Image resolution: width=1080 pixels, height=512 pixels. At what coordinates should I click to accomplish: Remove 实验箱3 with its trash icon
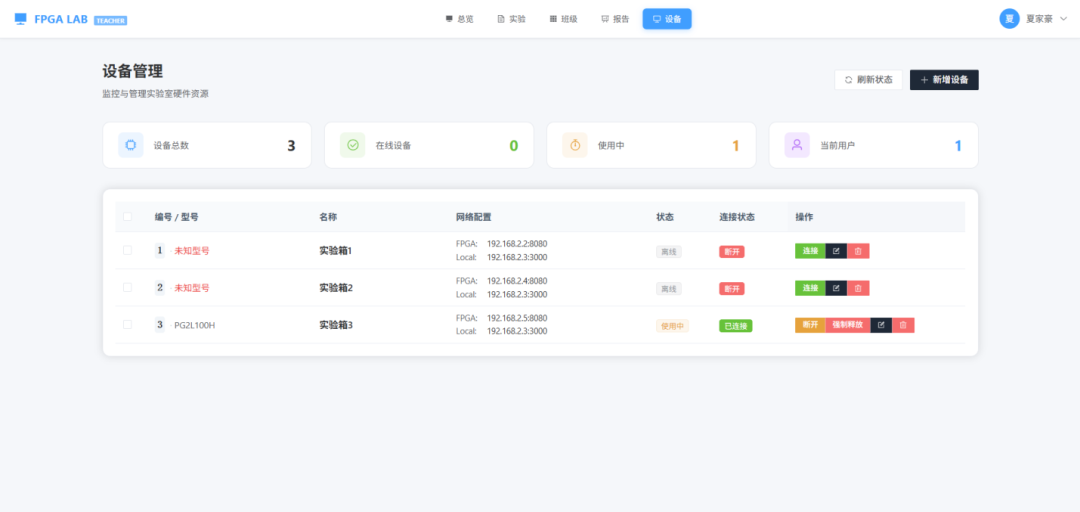tap(903, 325)
